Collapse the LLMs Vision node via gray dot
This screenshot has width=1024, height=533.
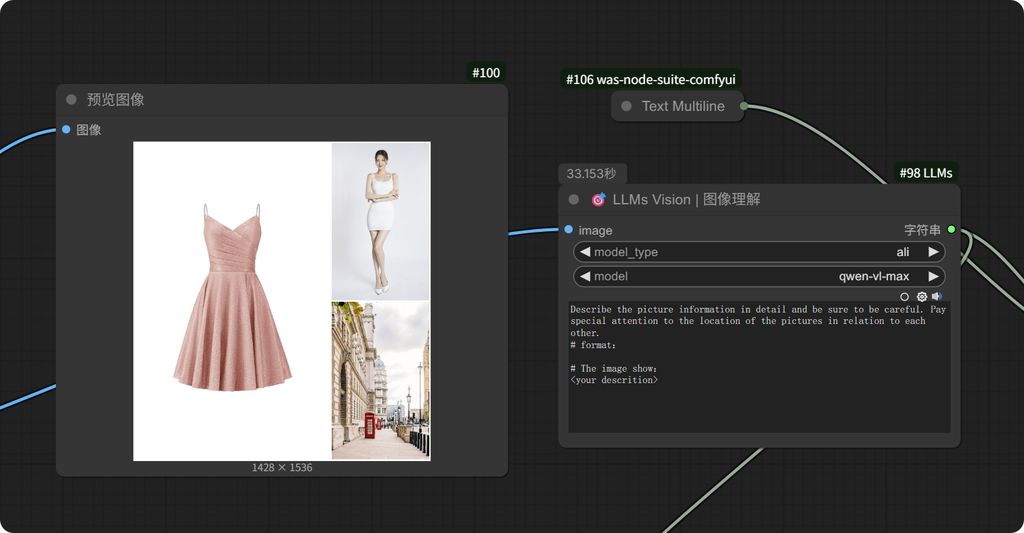574,199
